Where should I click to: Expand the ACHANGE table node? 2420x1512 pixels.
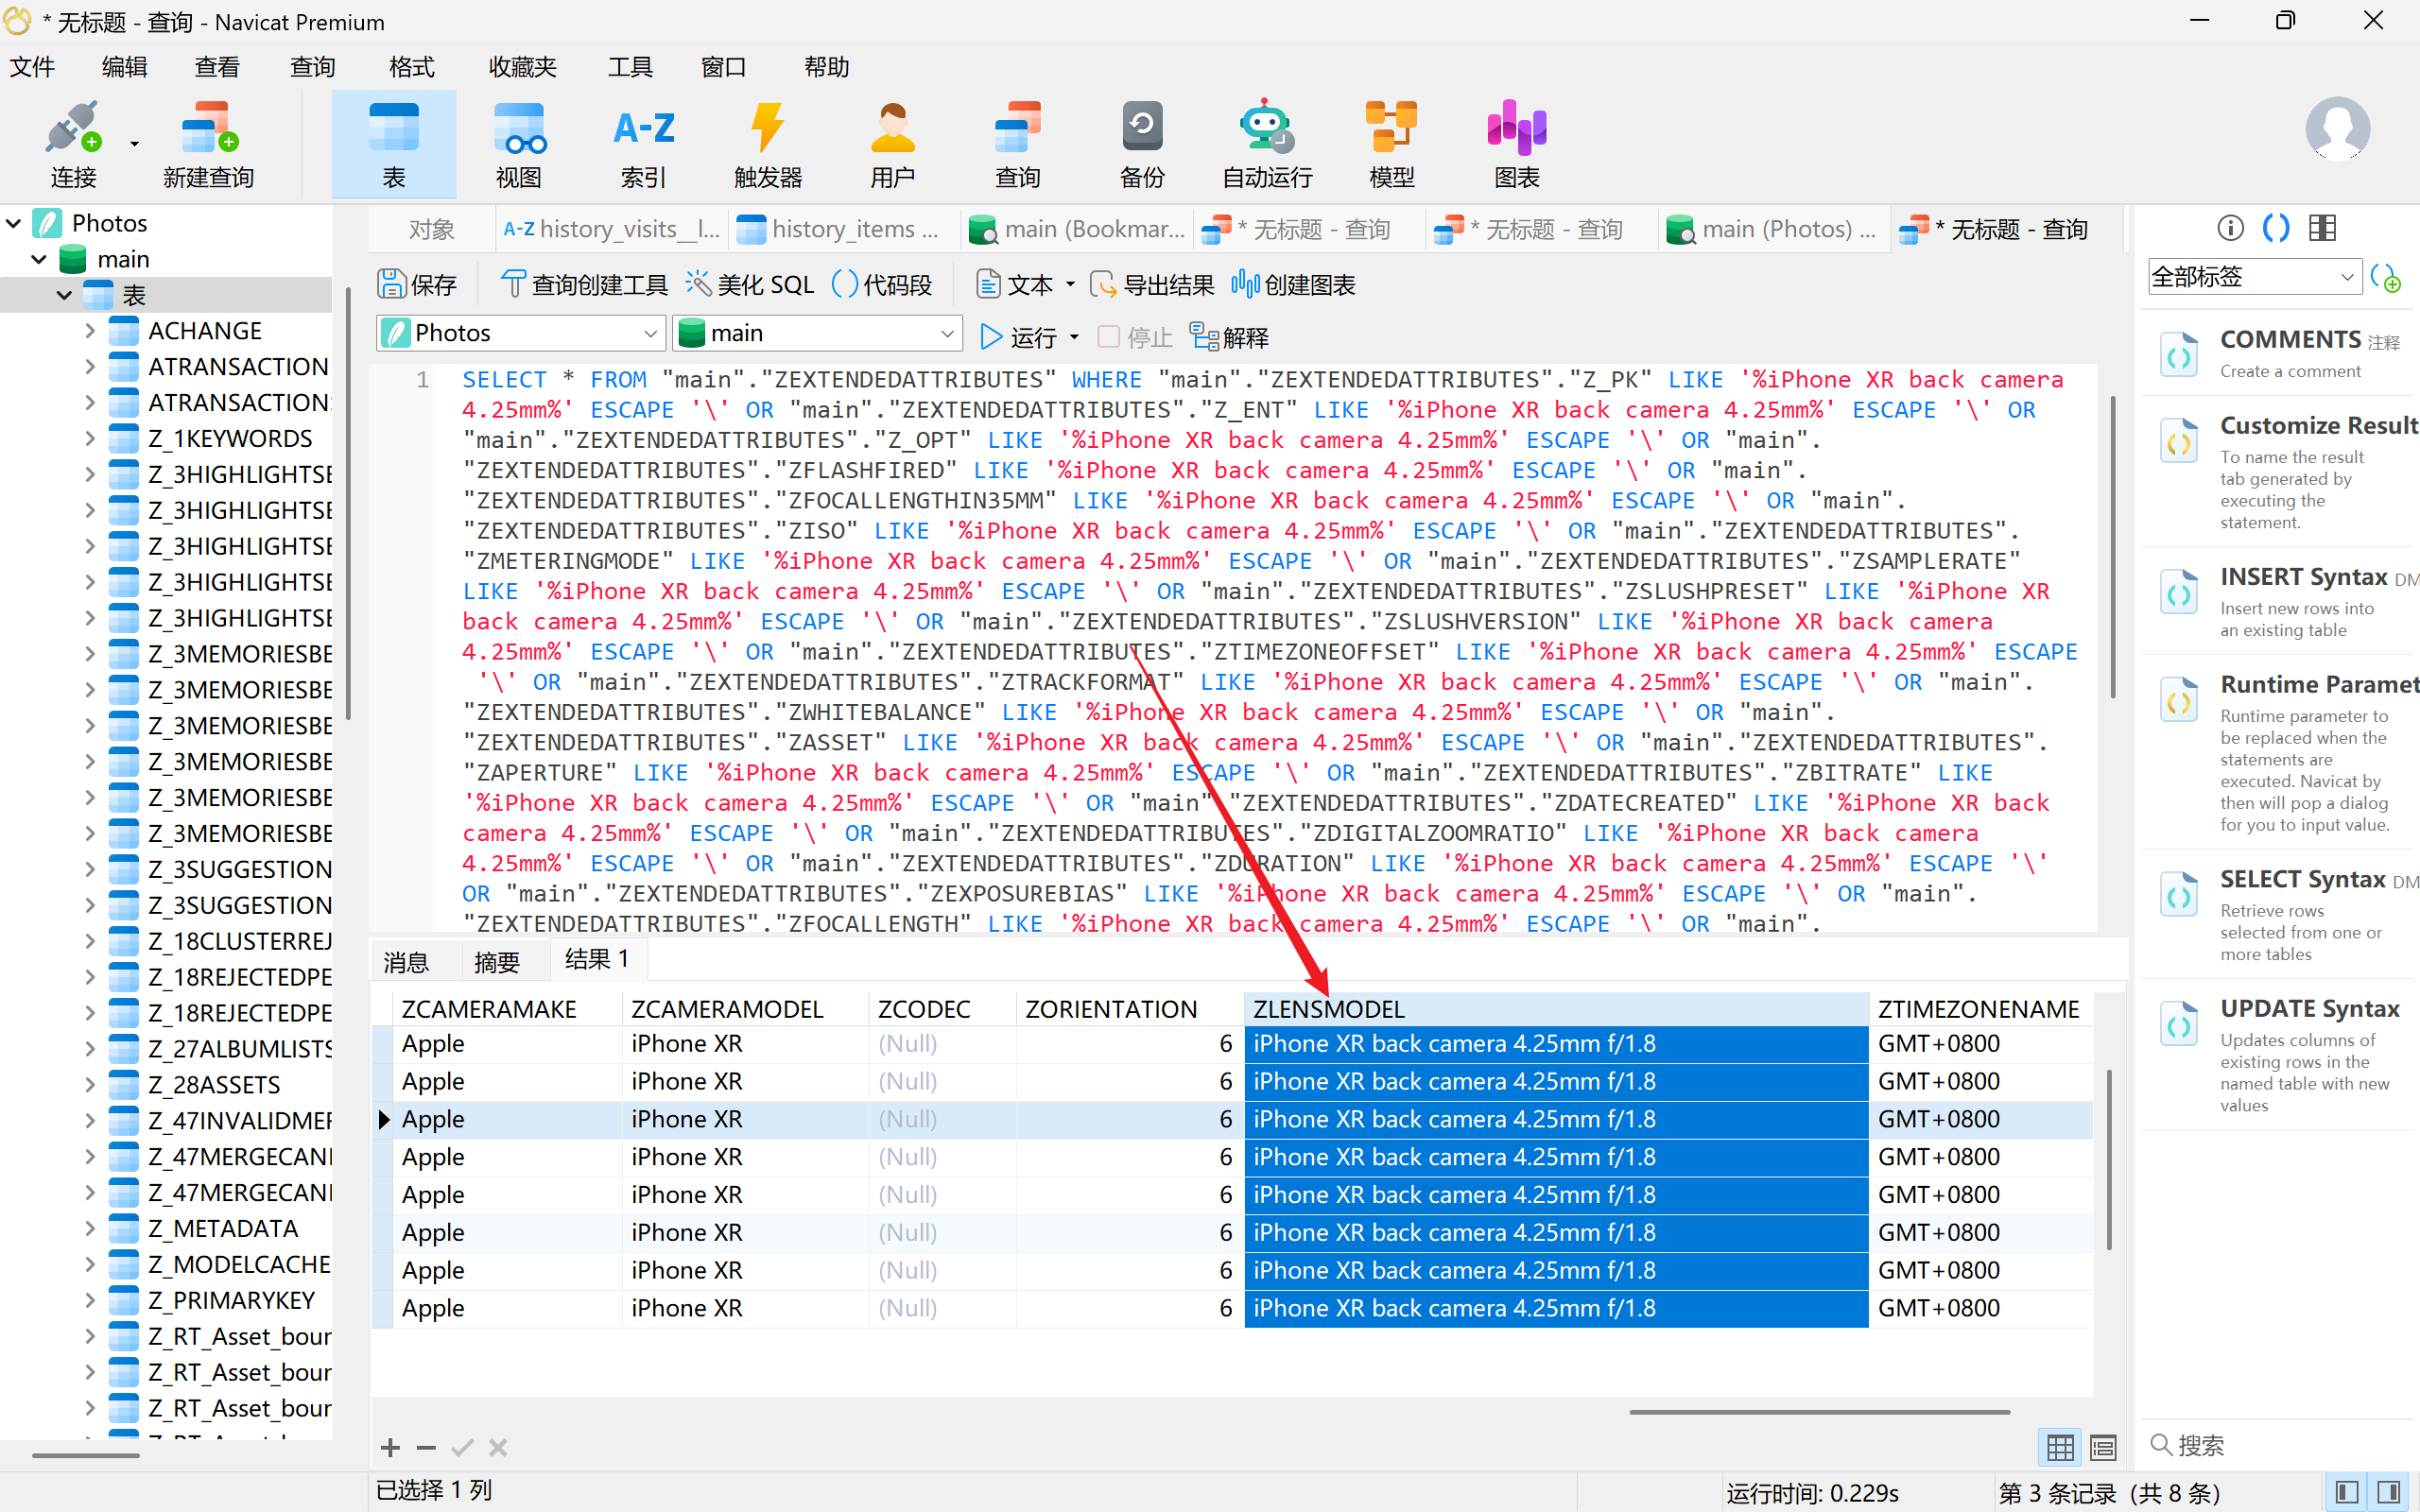coord(90,331)
